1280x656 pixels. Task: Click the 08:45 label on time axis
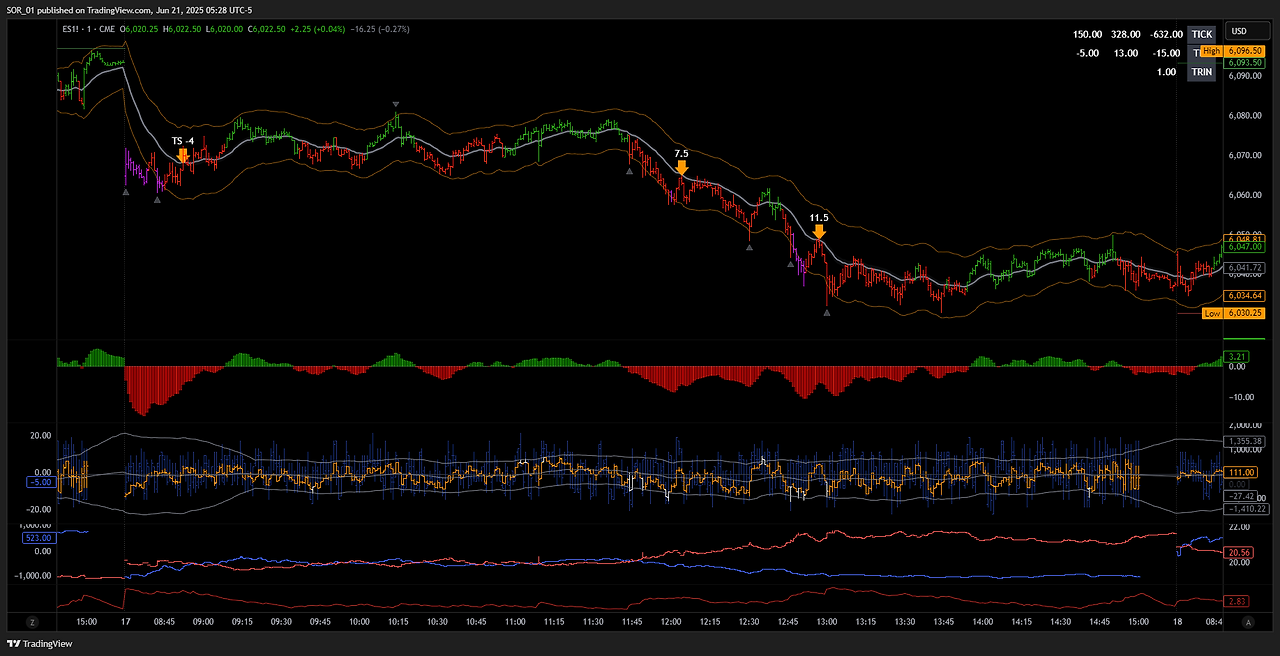[164, 621]
